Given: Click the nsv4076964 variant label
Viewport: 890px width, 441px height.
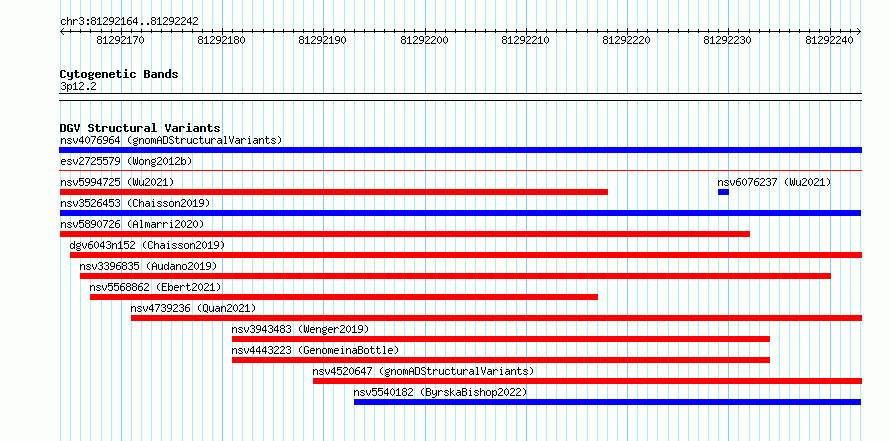Looking at the screenshot, I should (x=171, y=140).
